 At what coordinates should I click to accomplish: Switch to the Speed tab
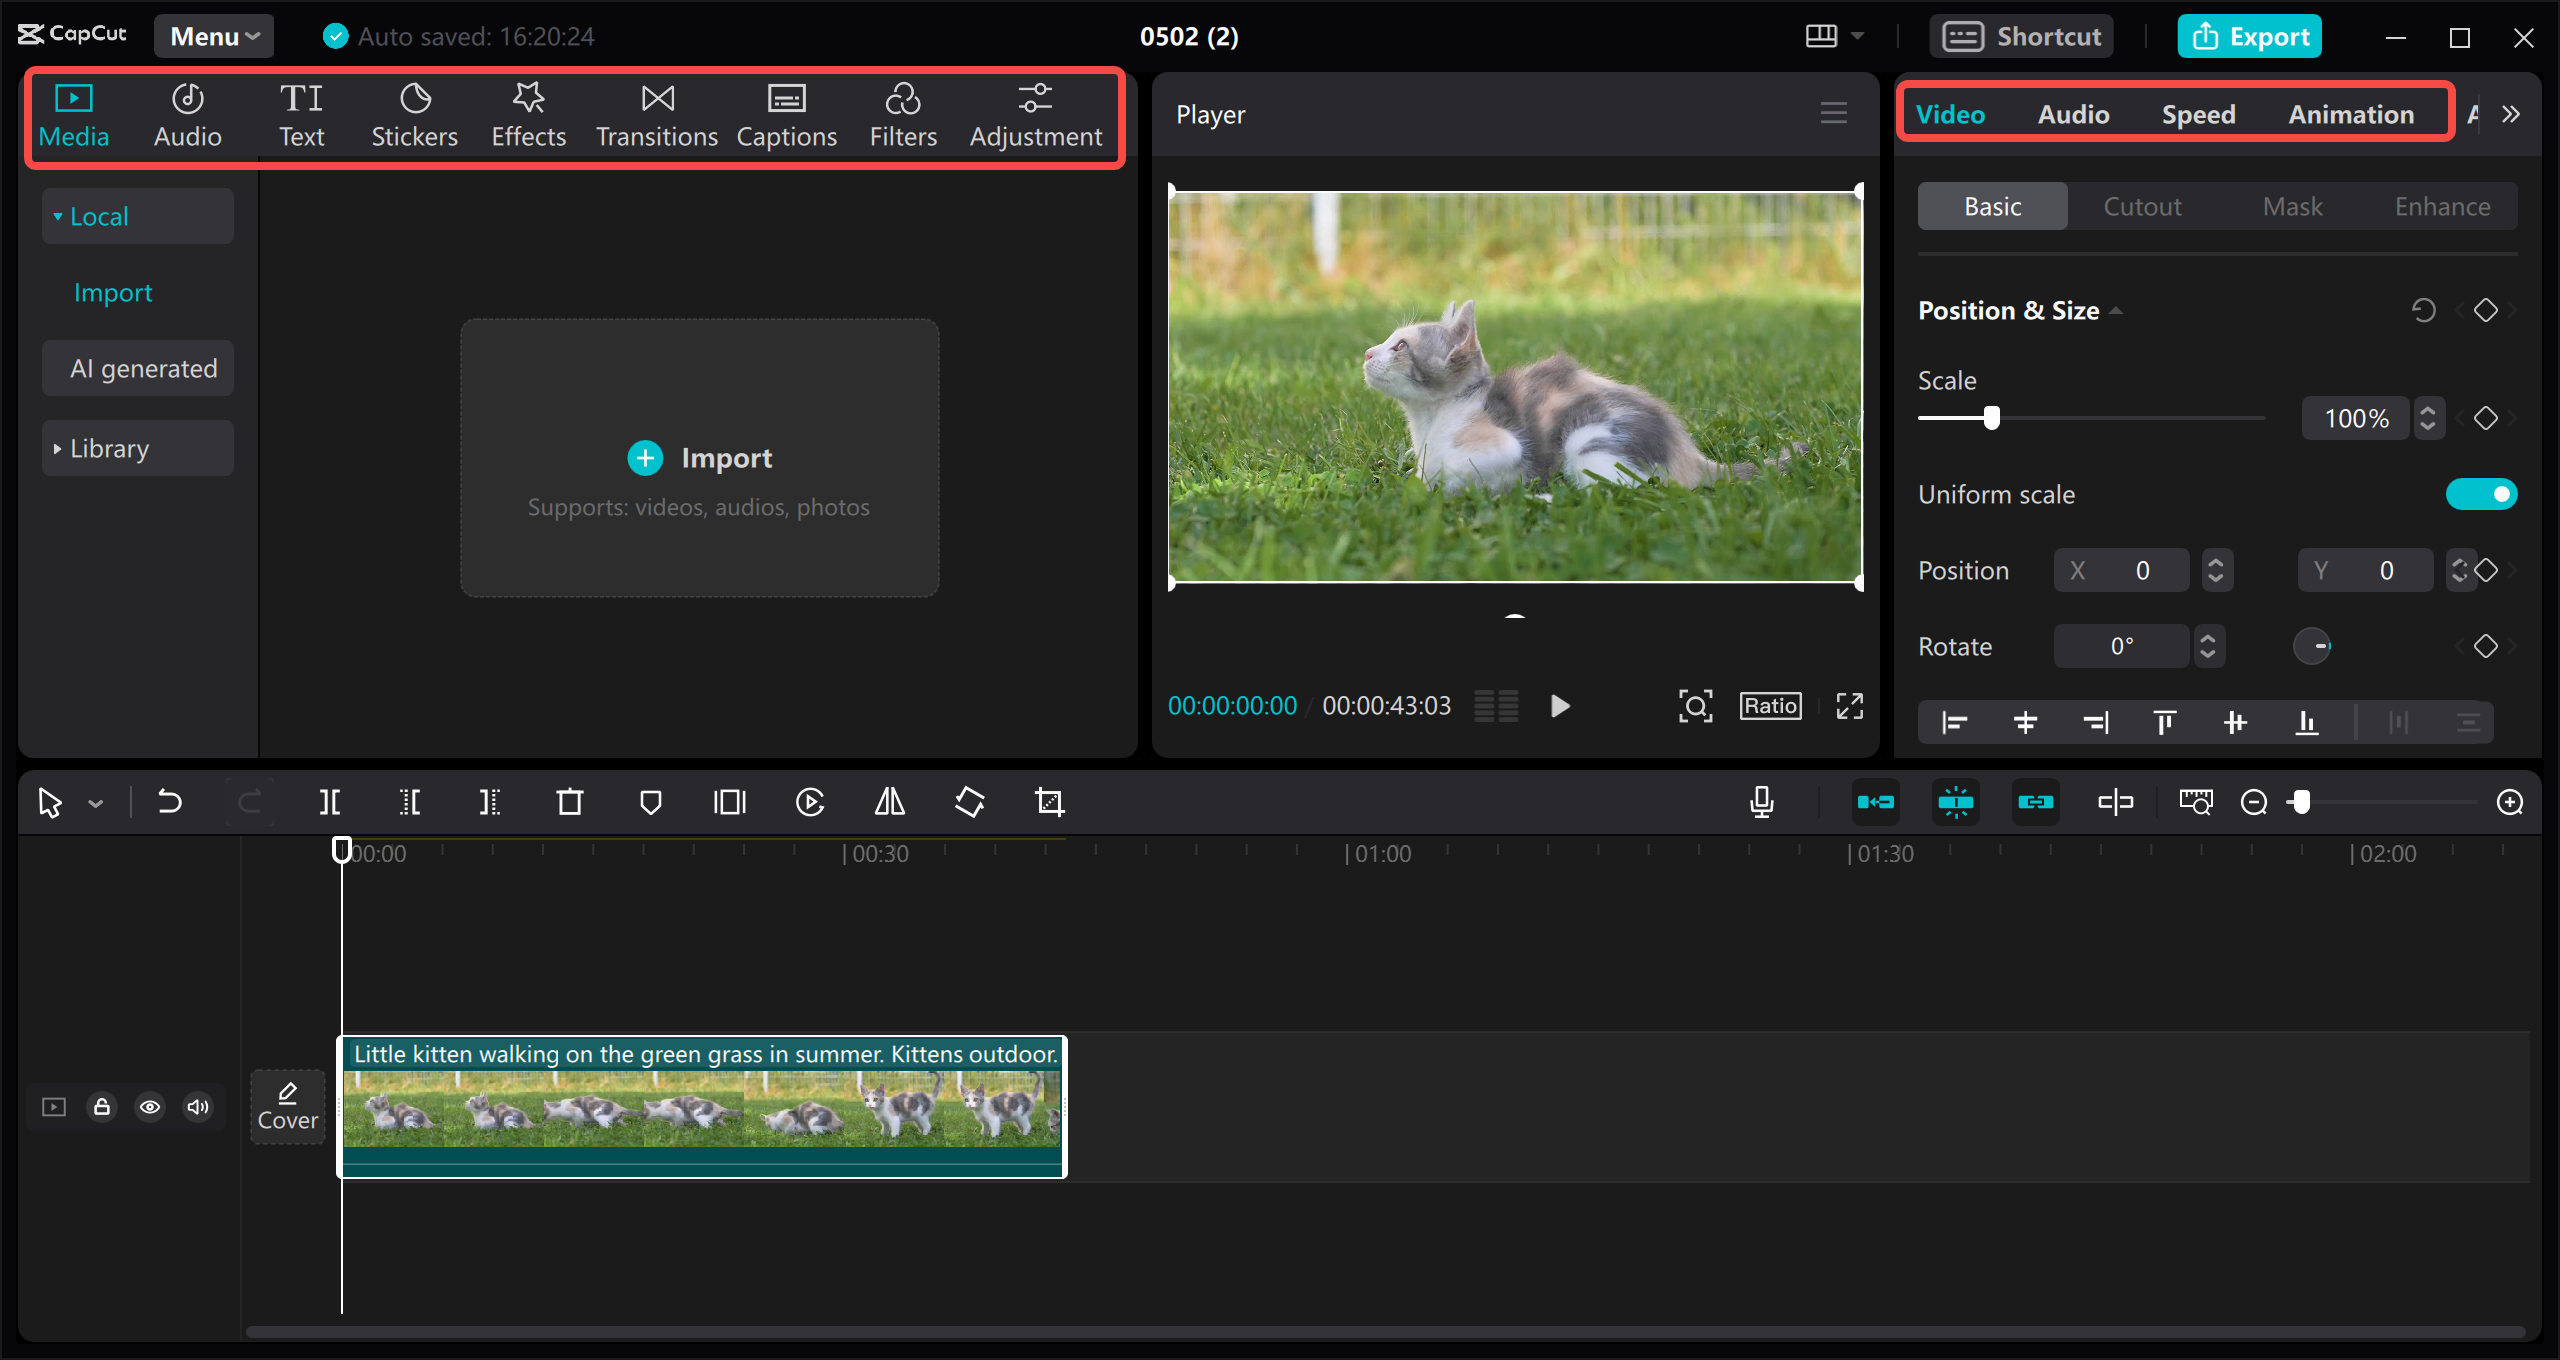(2199, 113)
